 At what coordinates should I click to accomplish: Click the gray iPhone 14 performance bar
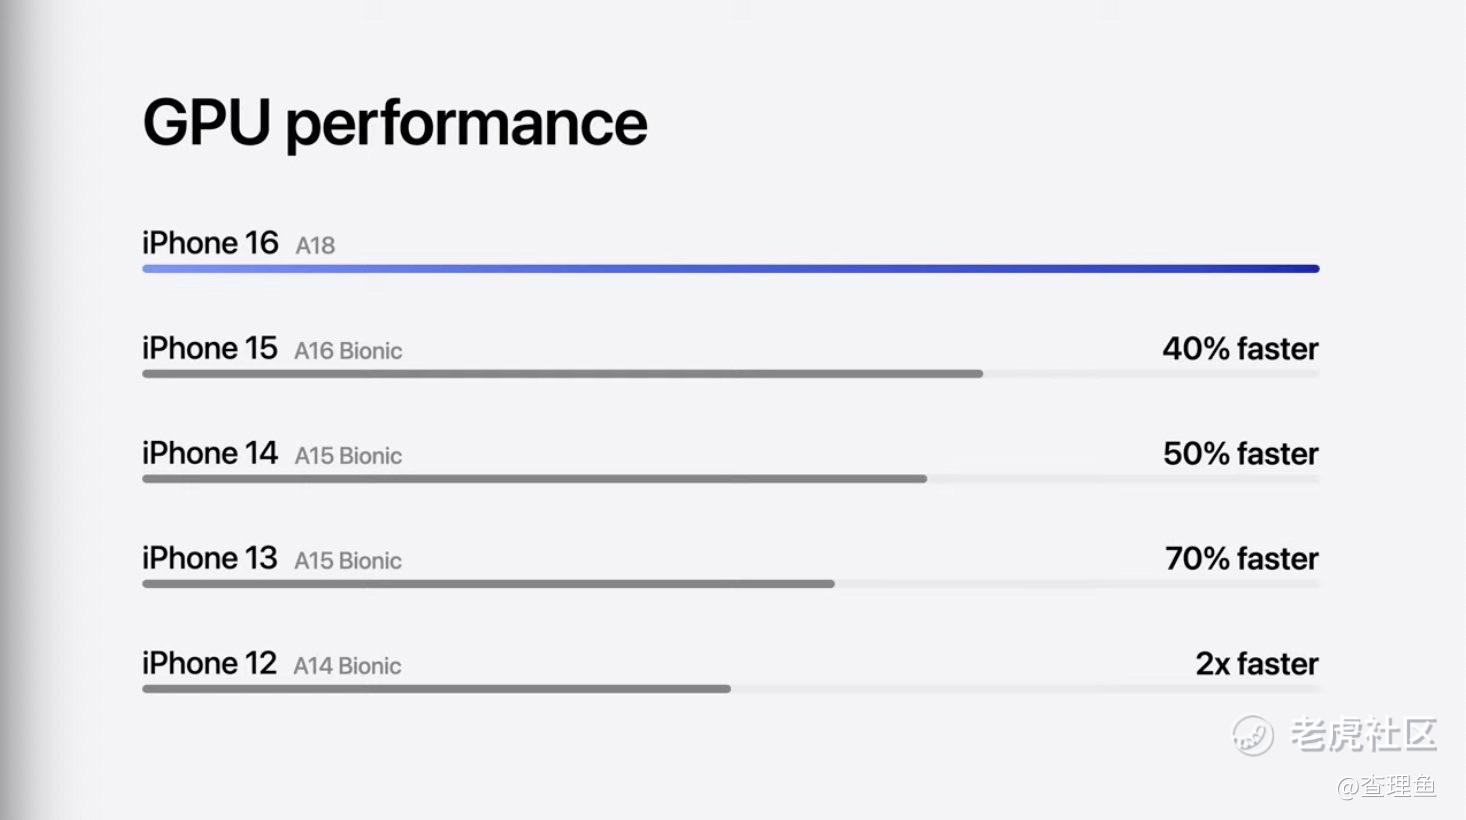534,479
